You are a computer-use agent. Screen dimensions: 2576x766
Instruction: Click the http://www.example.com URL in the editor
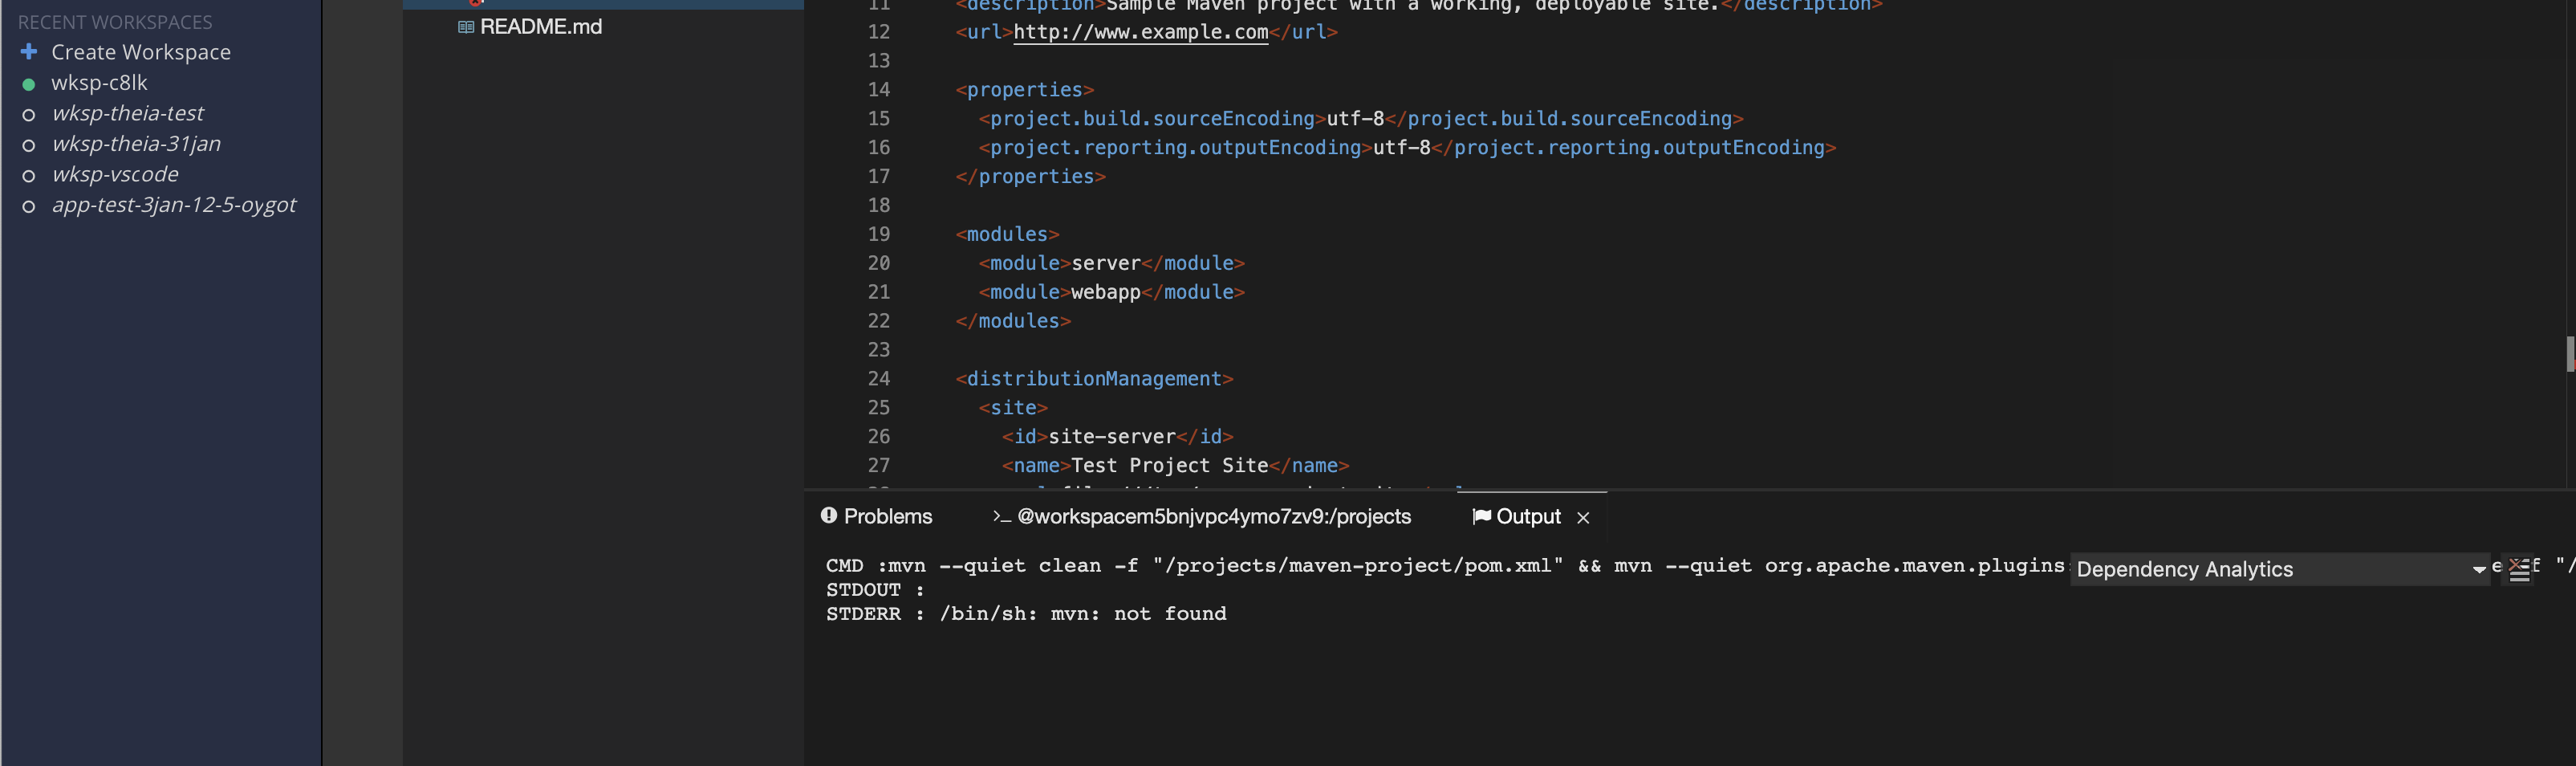tap(1141, 32)
